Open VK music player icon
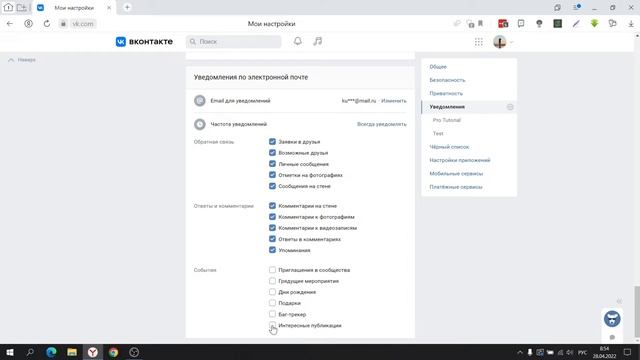 point(318,41)
